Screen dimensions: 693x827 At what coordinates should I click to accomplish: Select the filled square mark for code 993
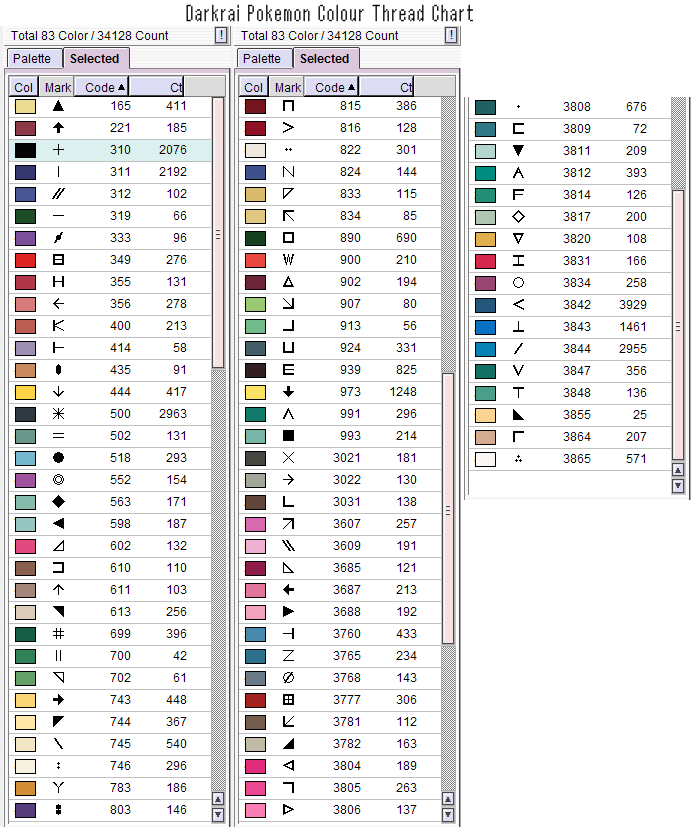pyautogui.click(x=288, y=436)
